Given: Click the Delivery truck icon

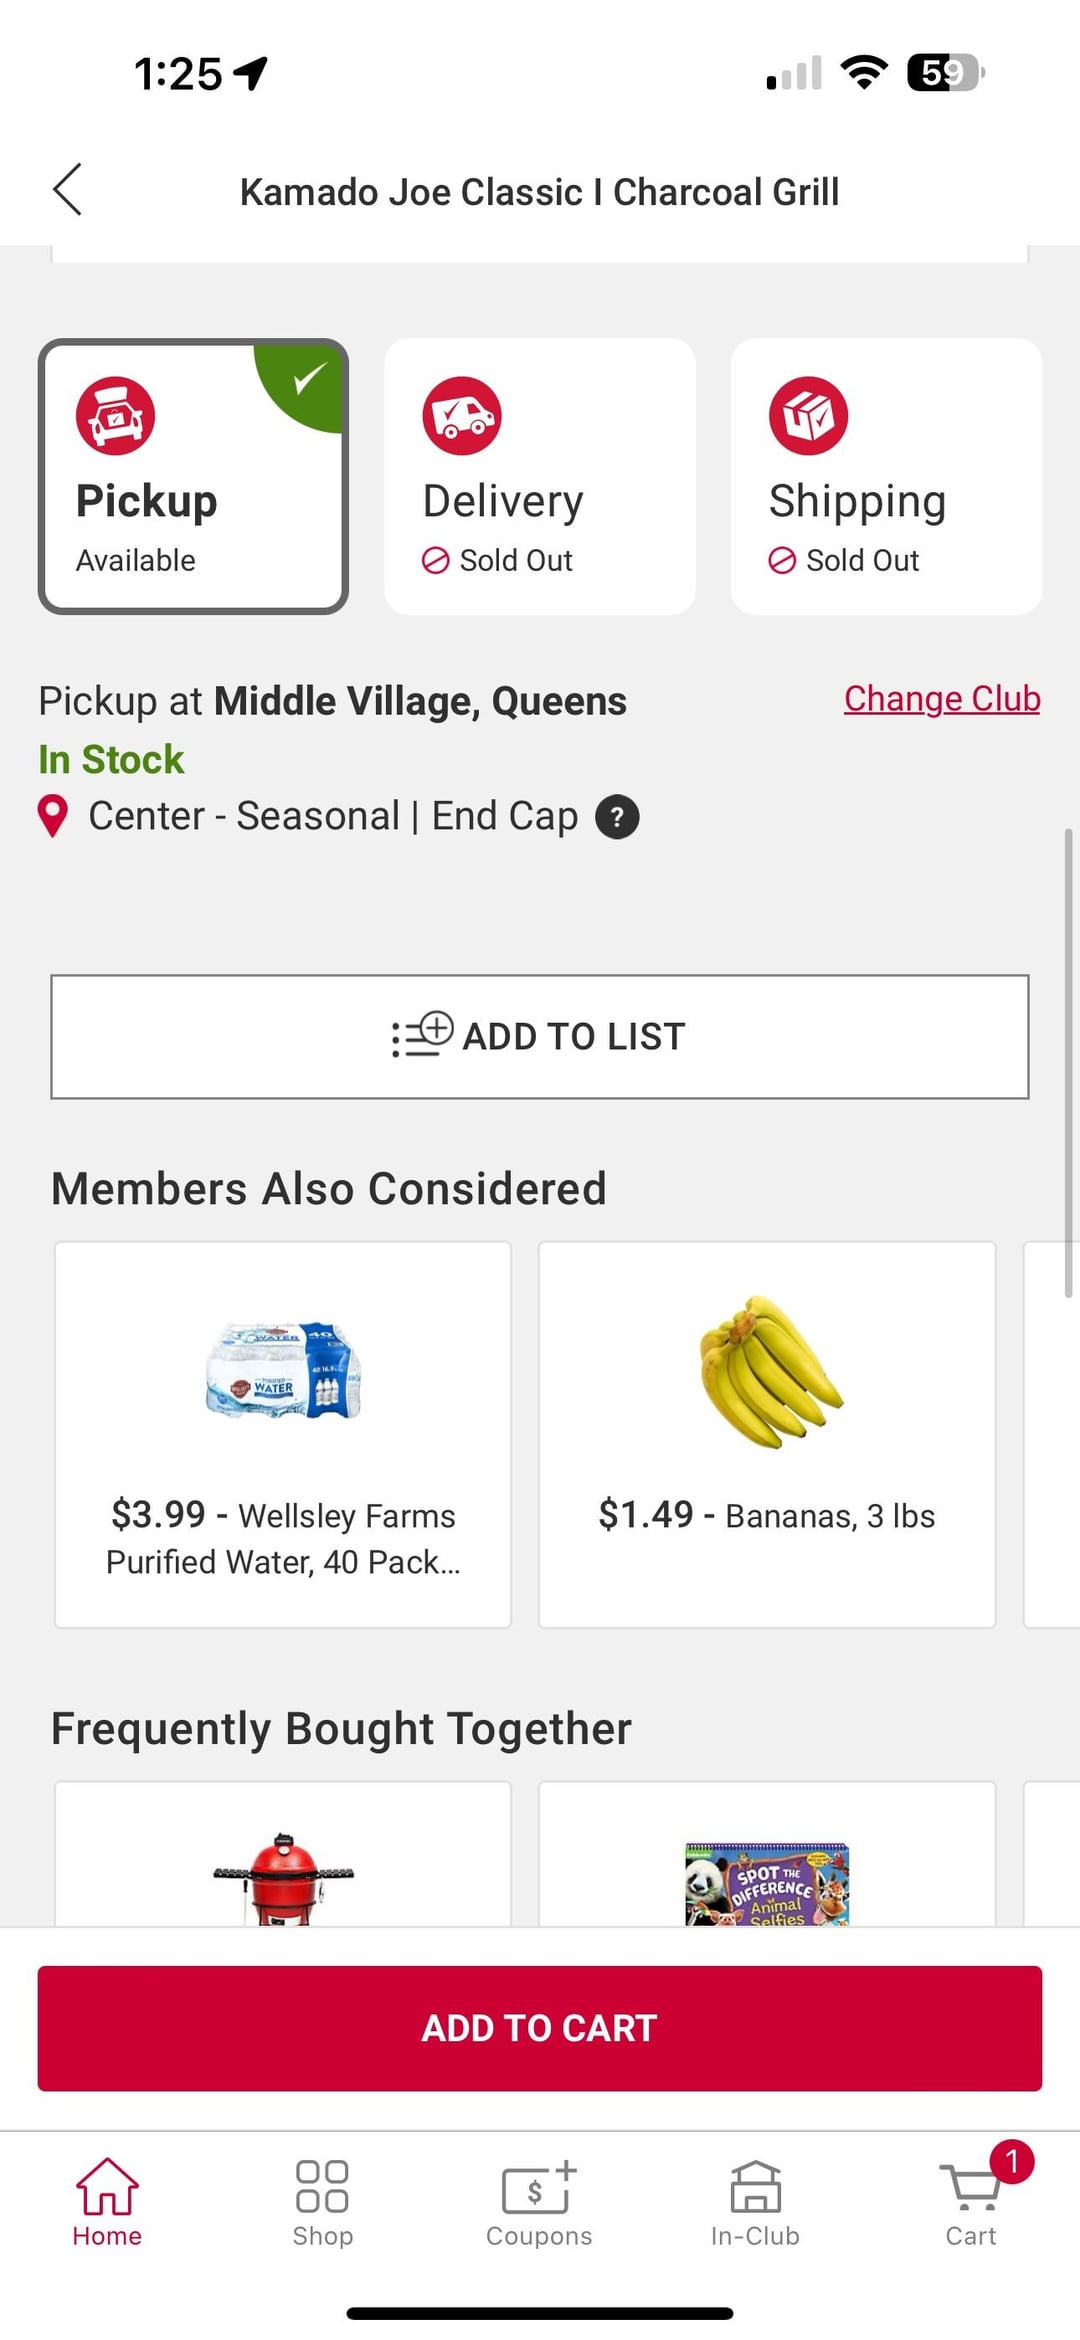Looking at the screenshot, I should coord(461,416).
